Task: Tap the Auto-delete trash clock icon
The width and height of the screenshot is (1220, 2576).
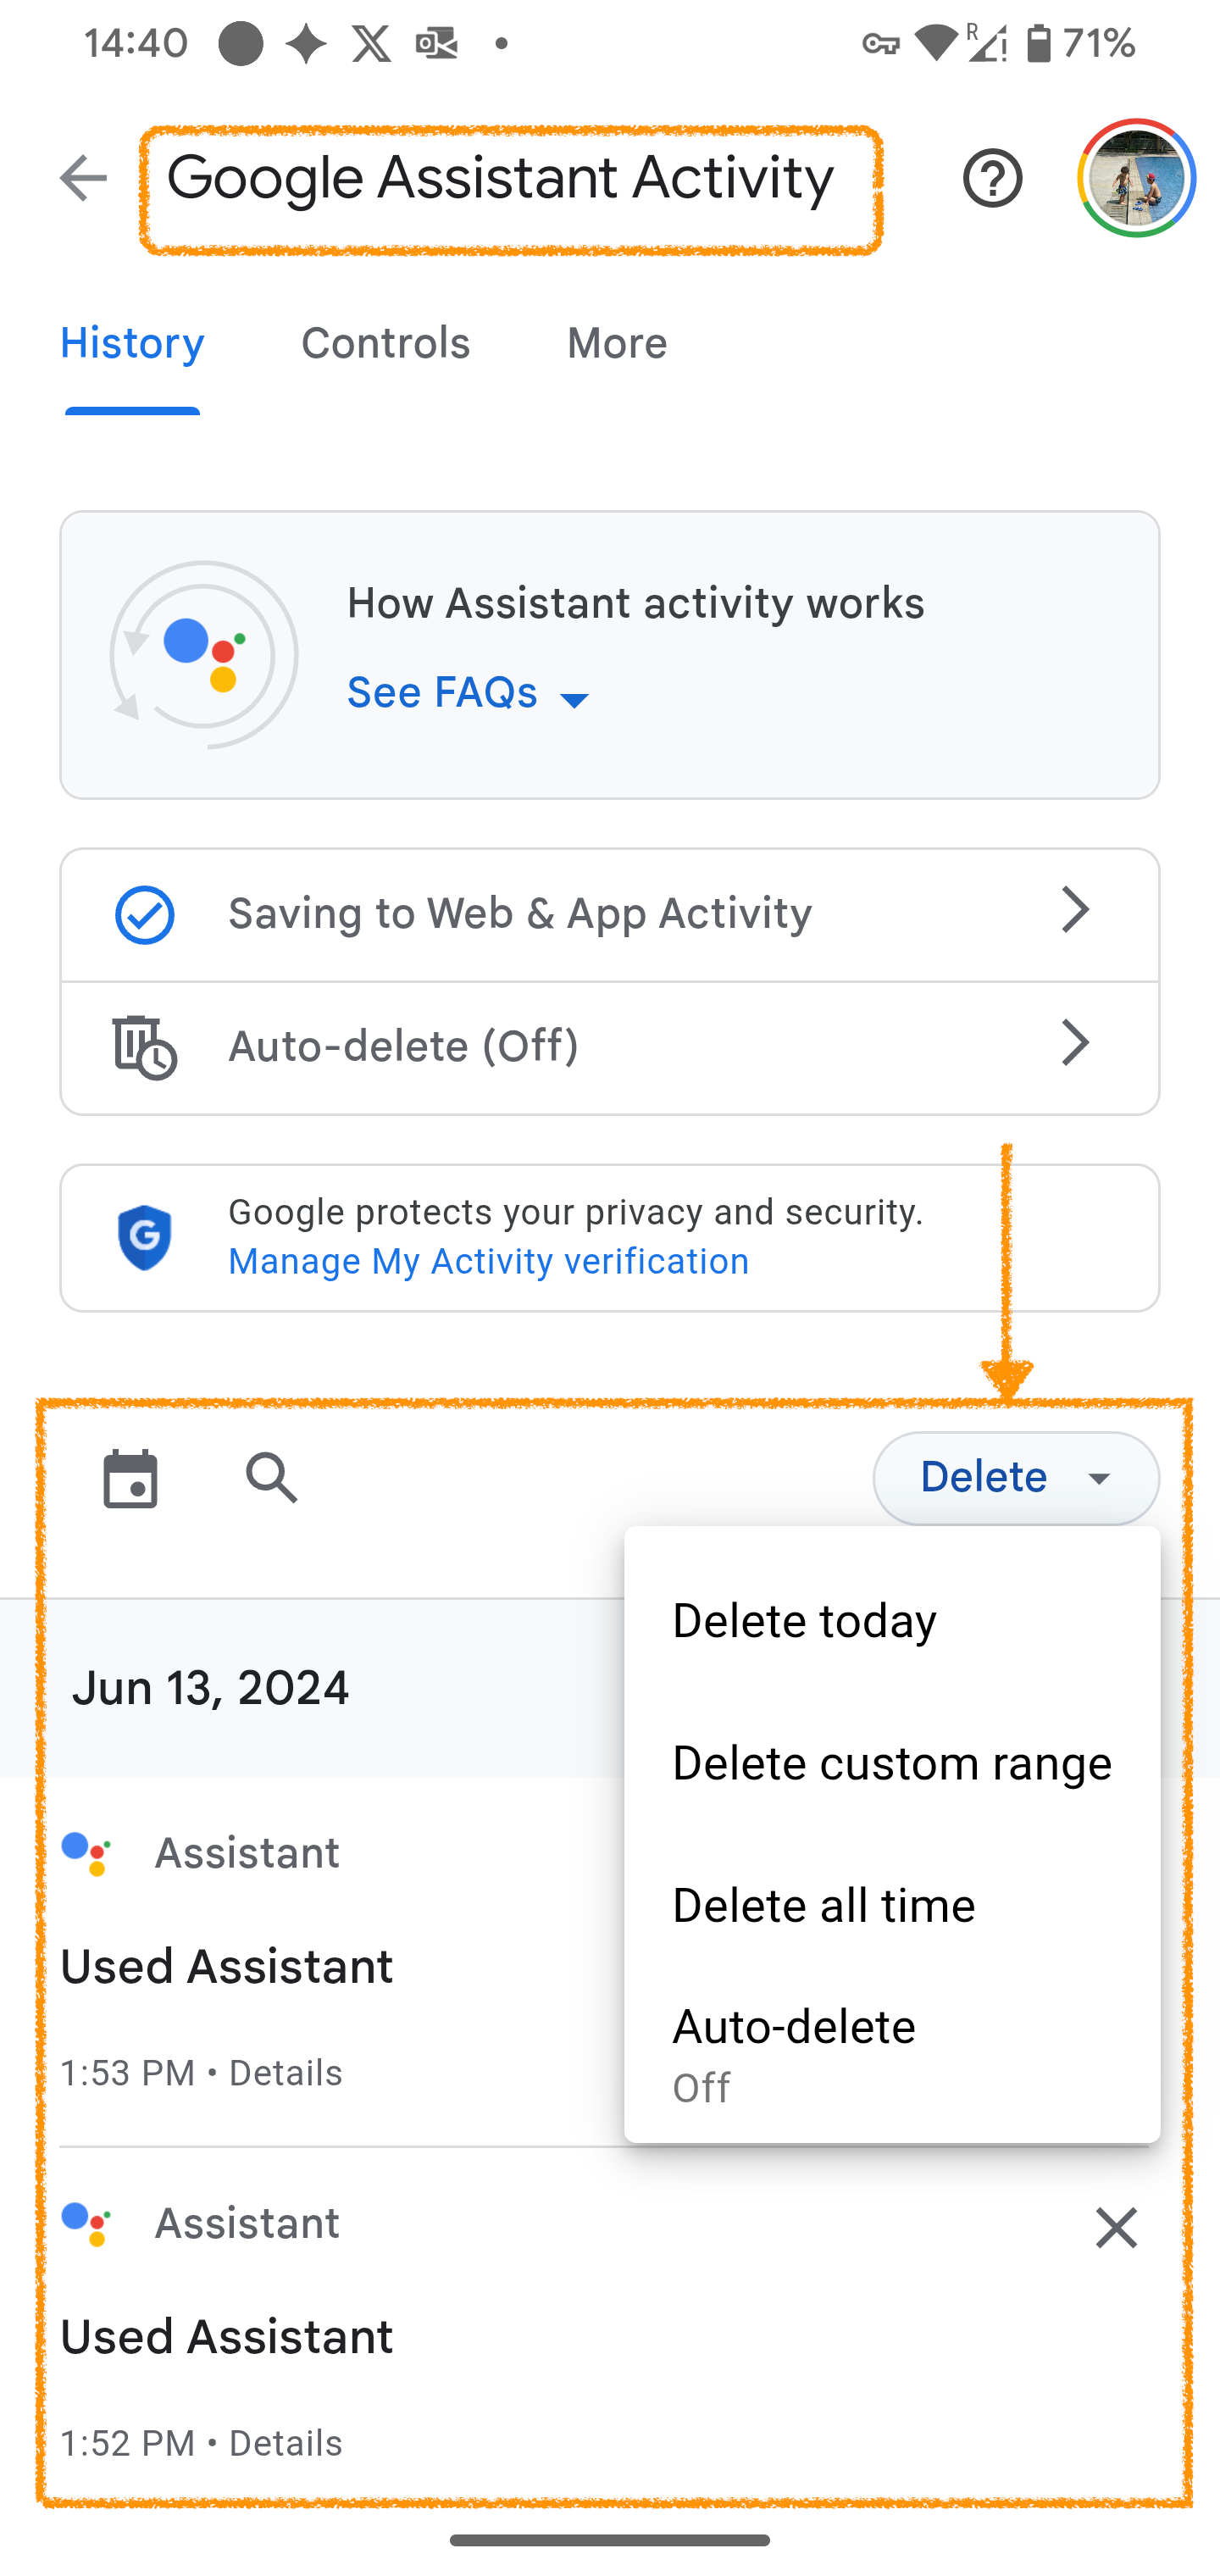Action: click(x=144, y=1047)
